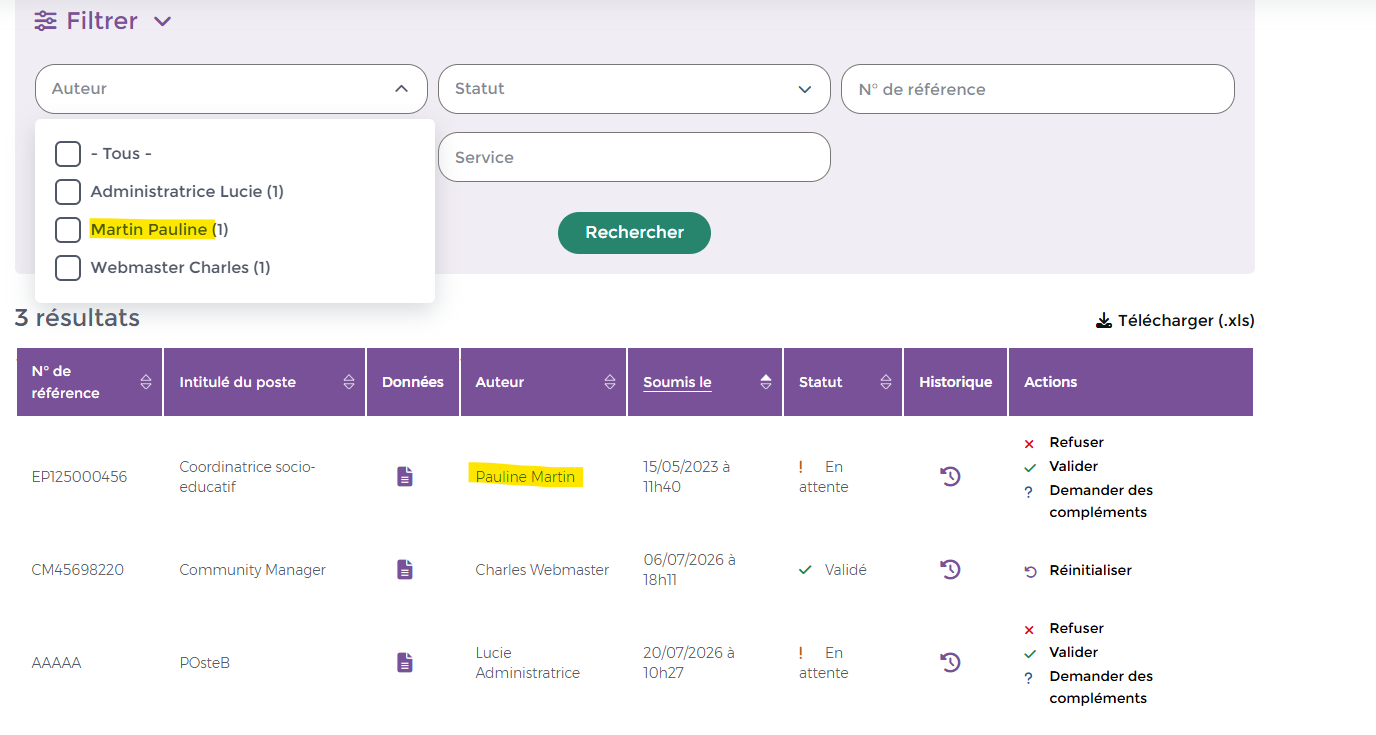Screen dimensions: 1376x735
Task: Focus the N° de référence input field
Action: (x=1038, y=89)
